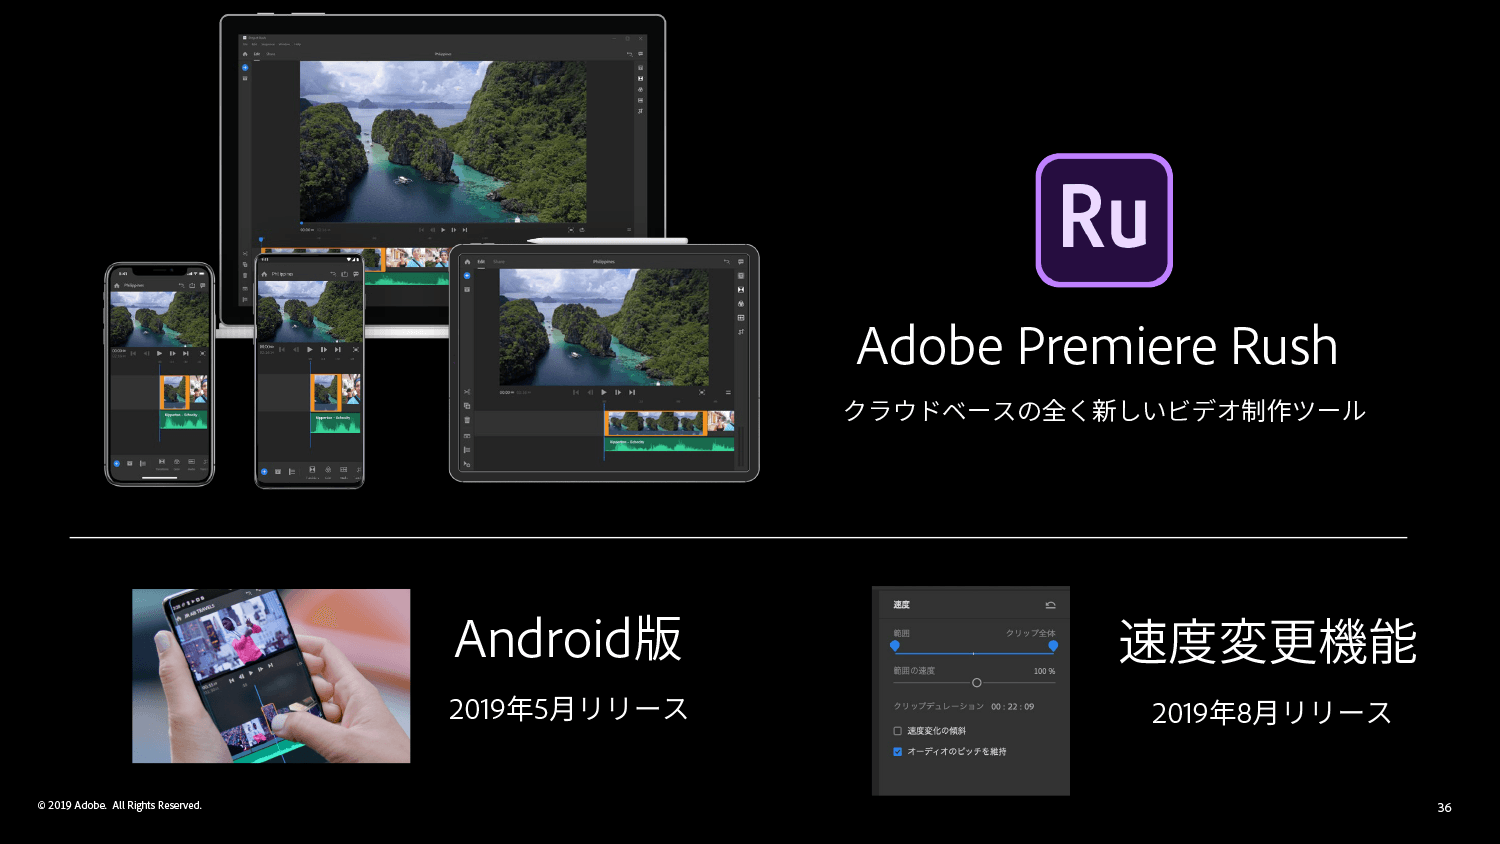Open audio settings from the tablet right sidebar
1500x844 pixels.
[740, 332]
